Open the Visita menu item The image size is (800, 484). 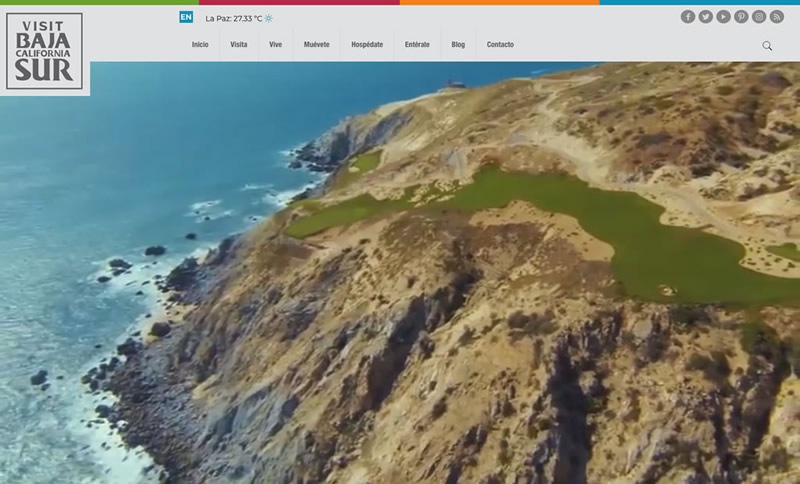[239, 44]
